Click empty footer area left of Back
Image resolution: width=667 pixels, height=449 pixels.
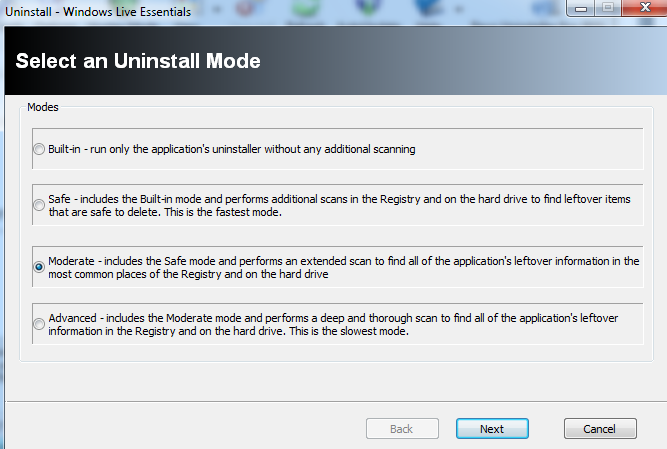tap(180, 429)
